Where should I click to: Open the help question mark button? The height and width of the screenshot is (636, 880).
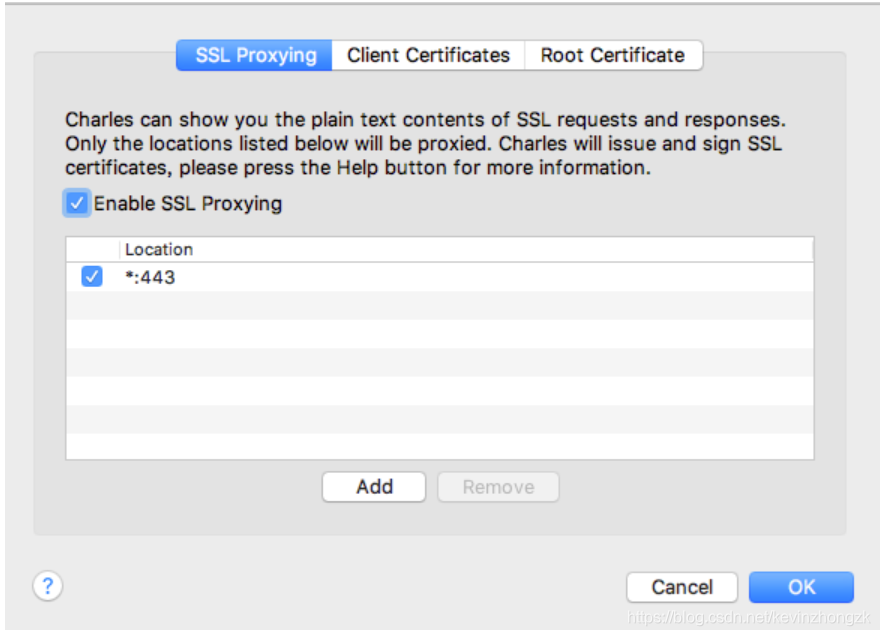pos(48,586)
